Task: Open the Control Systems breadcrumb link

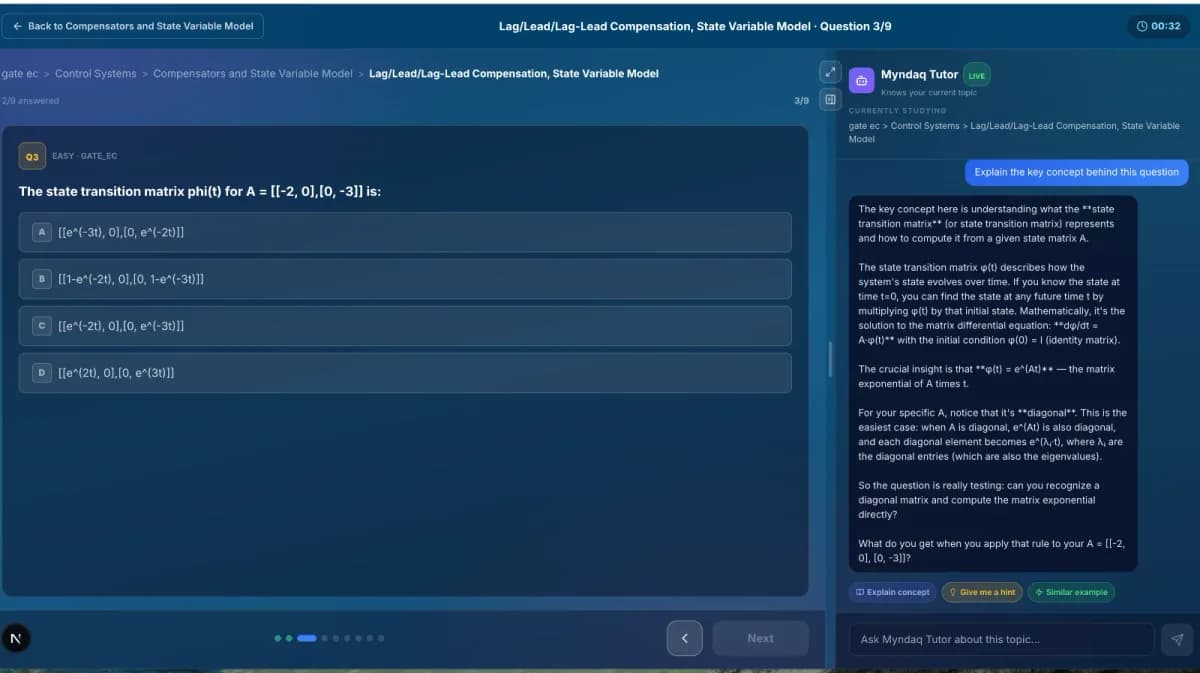Action: coord(96,74)
